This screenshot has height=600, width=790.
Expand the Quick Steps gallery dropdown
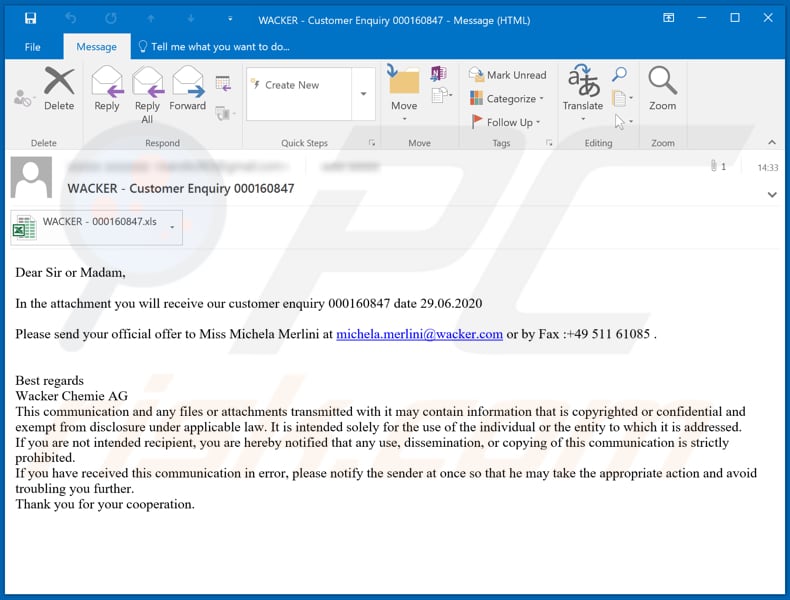(x=363, y=94)
